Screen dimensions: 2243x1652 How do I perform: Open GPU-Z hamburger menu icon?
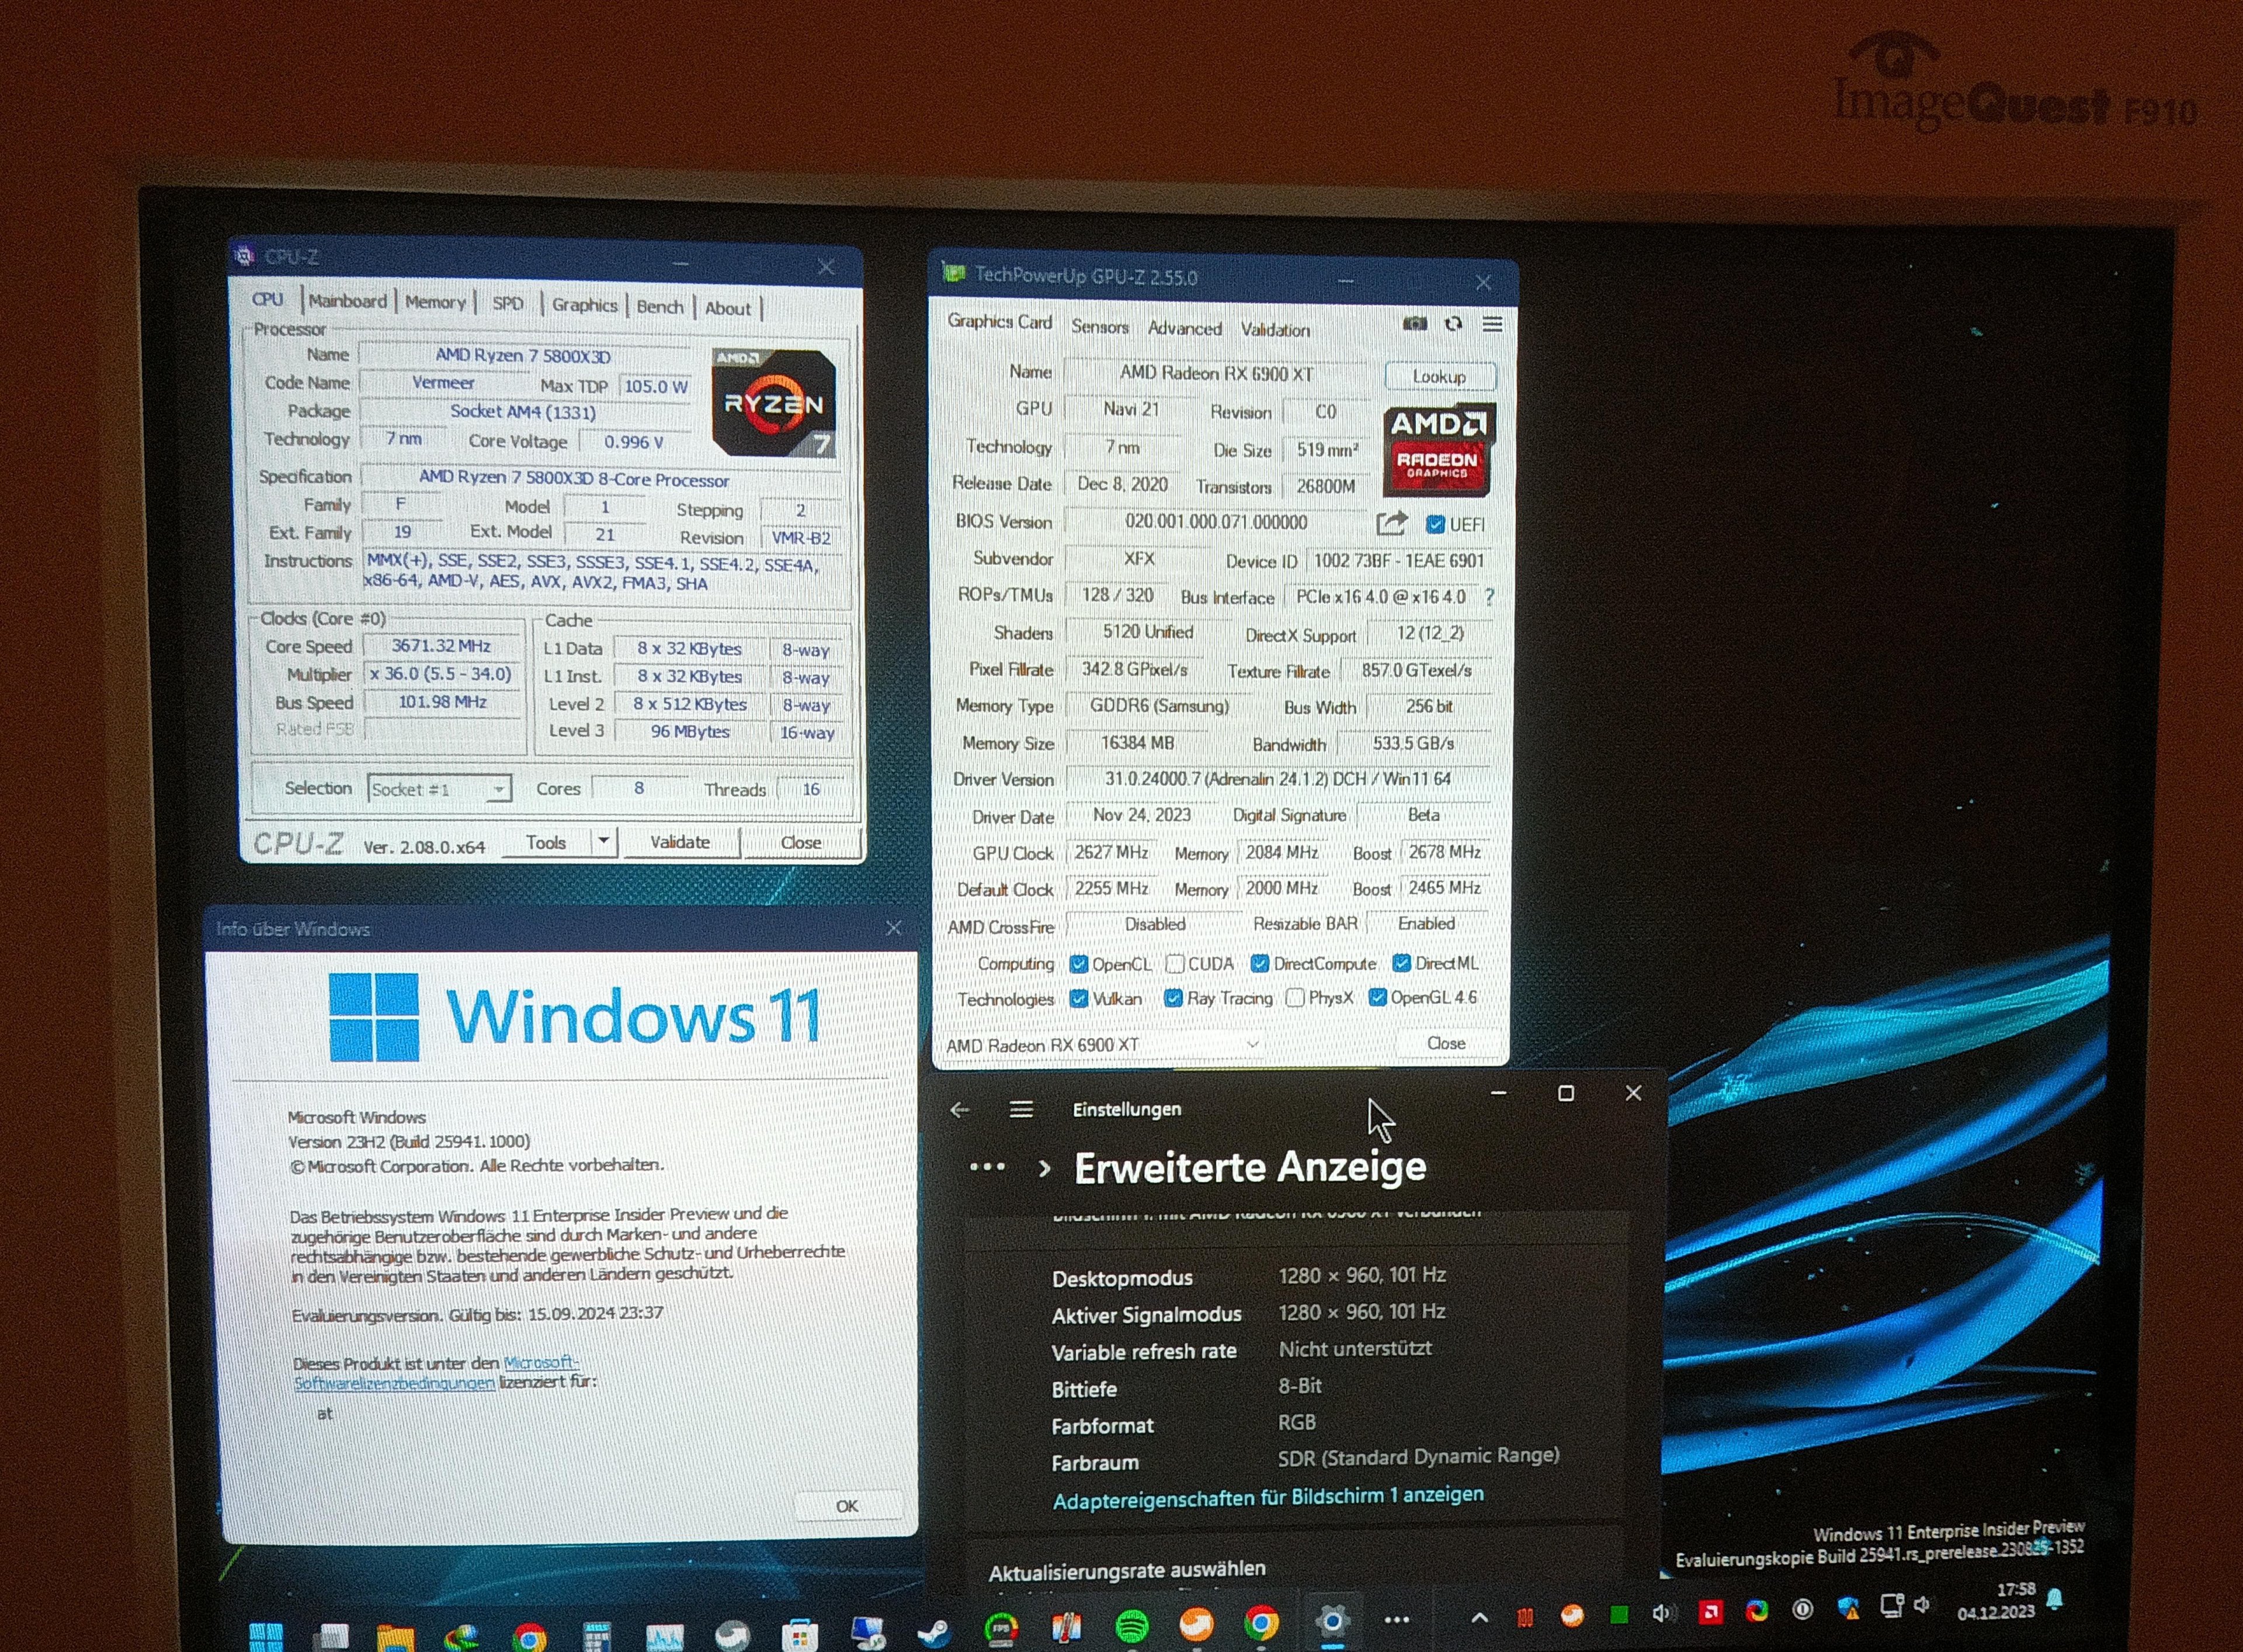click(x=1492, y=324)
